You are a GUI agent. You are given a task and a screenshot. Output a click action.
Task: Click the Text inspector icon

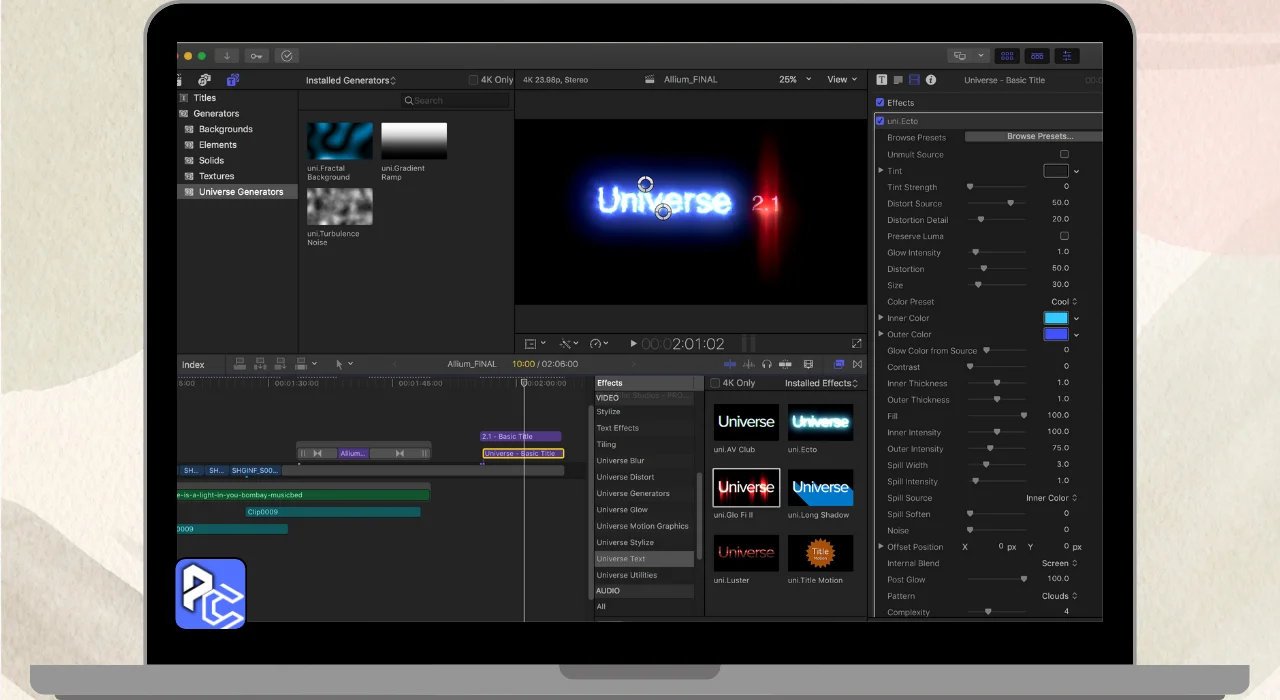pyautogui.click(x=882, y=80)
